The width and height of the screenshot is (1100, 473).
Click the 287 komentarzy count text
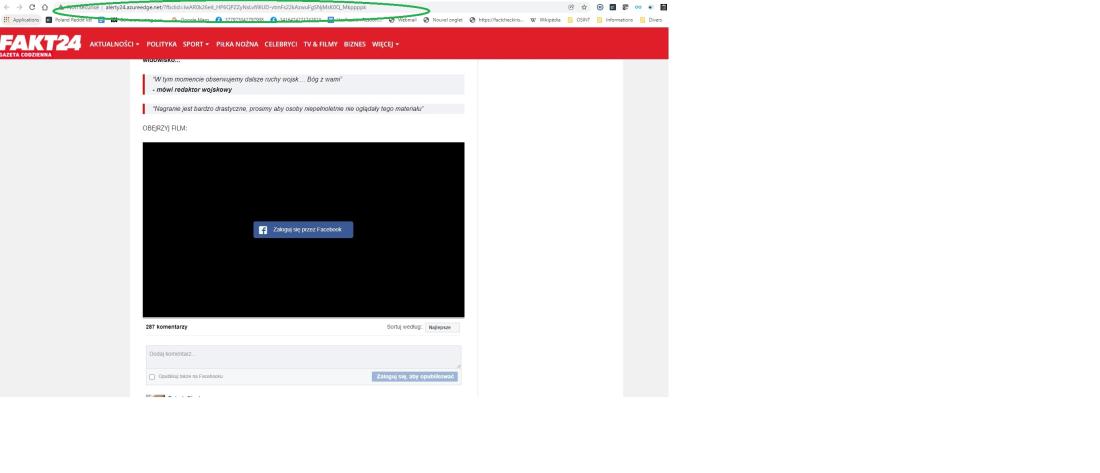tap(166, 327)
